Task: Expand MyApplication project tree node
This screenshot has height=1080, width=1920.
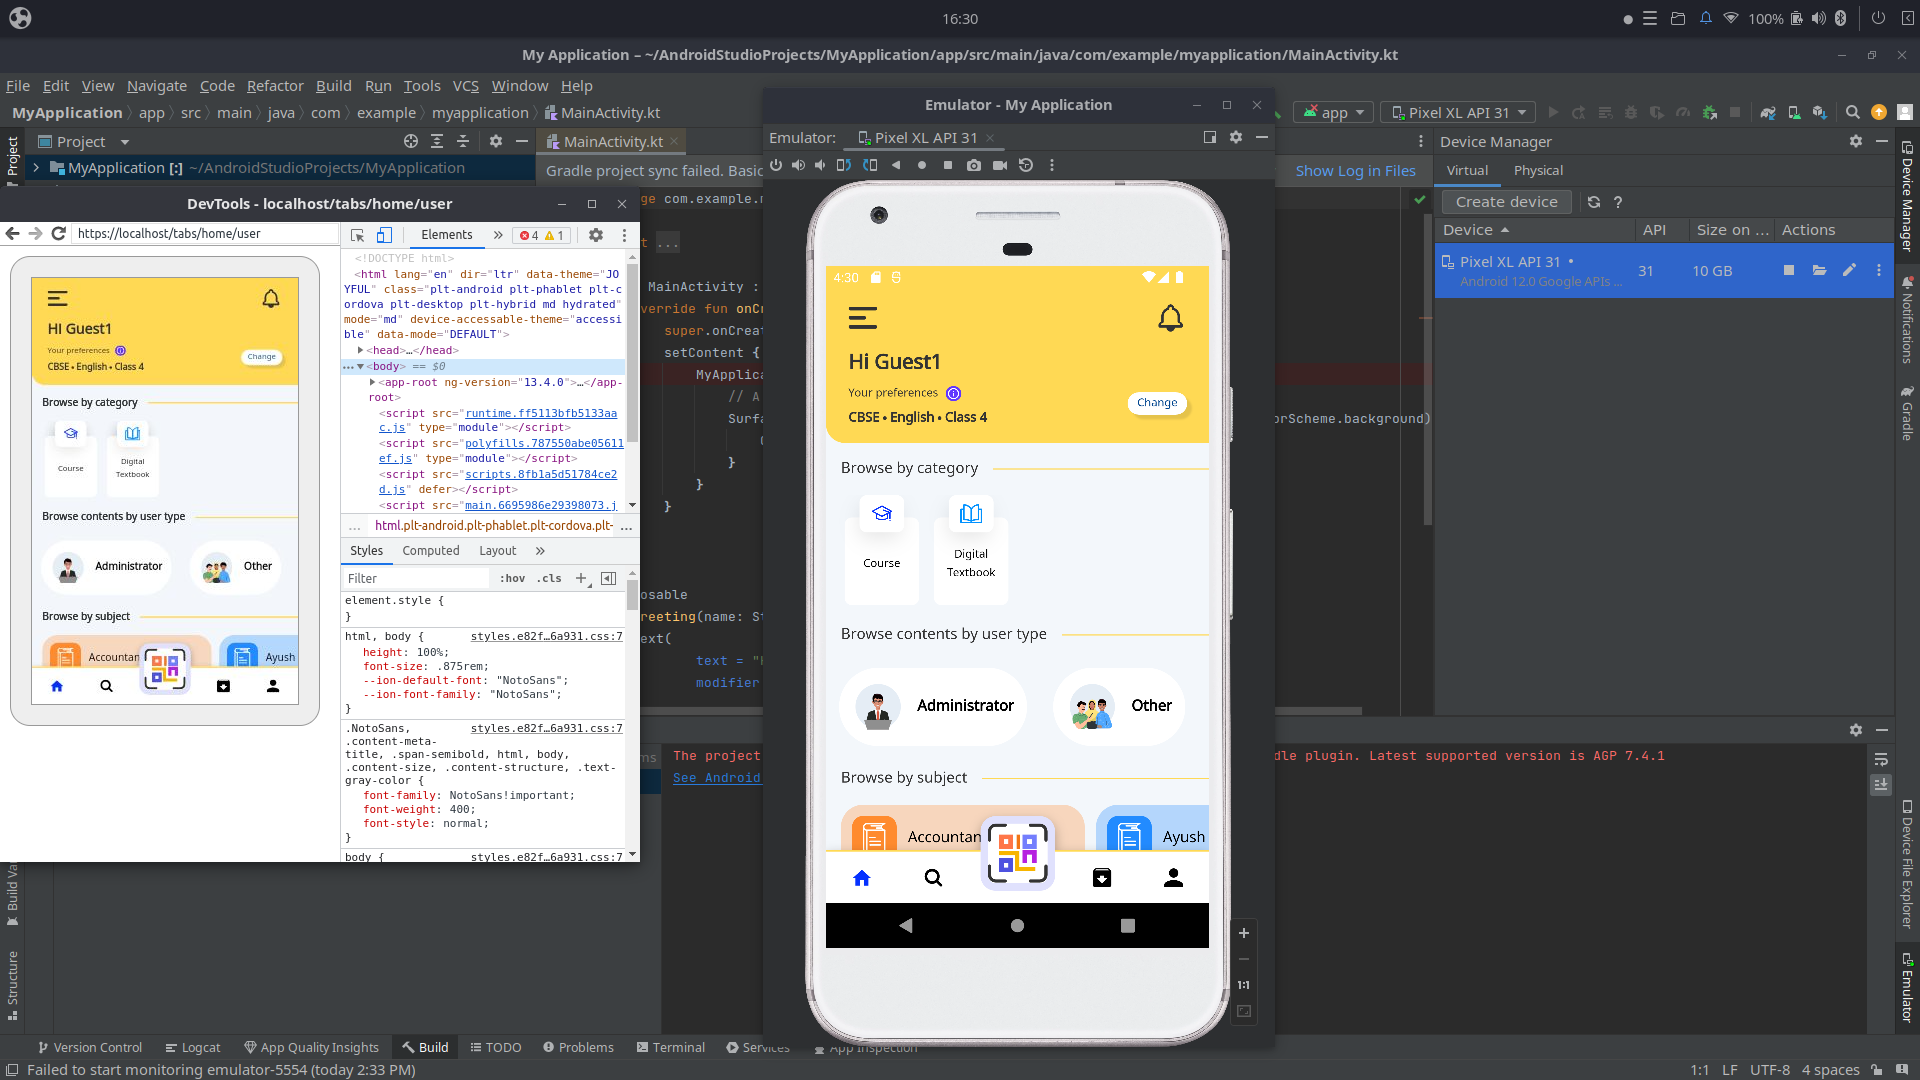Action: (x=36, y=168)
